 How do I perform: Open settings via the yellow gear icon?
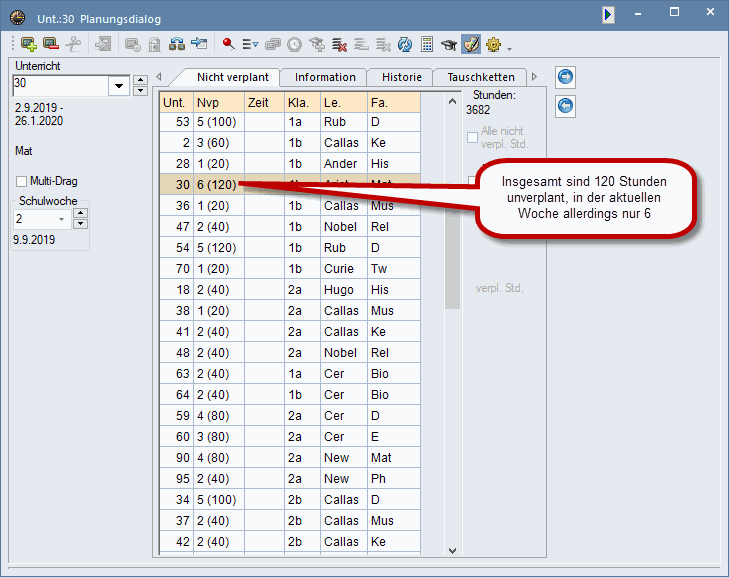coord(493,44)
